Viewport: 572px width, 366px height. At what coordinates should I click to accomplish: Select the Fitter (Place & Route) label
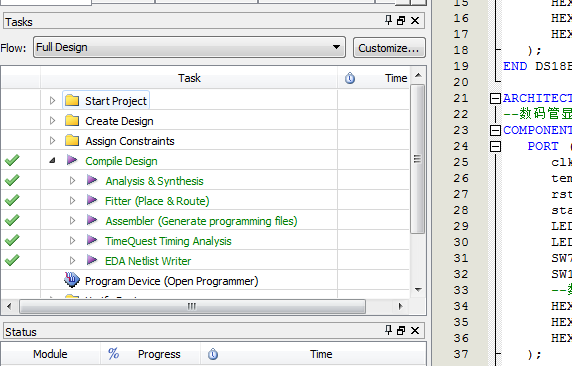(157, 201)
